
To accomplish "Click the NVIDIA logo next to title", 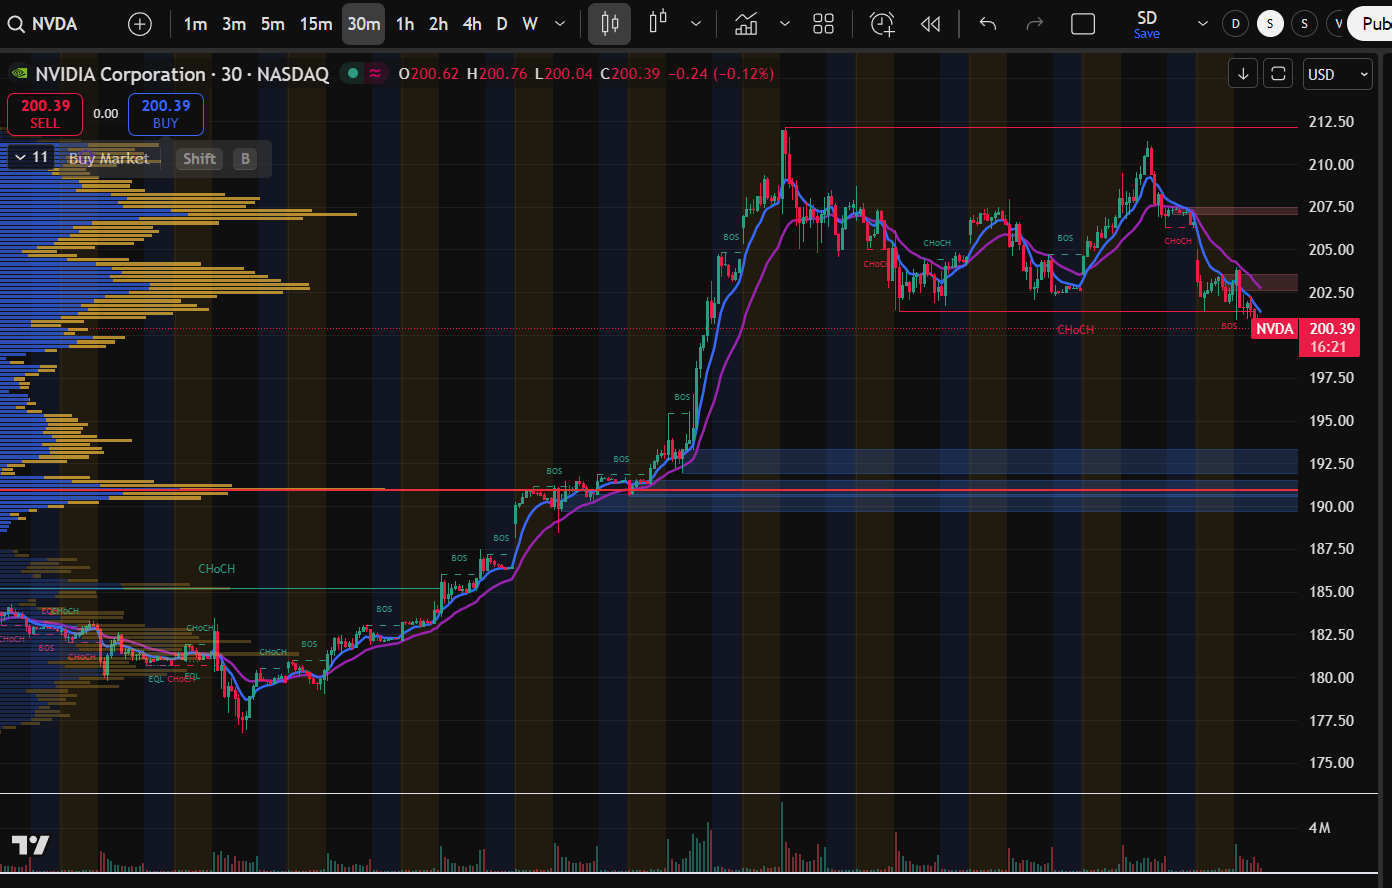I will [18, 74].
